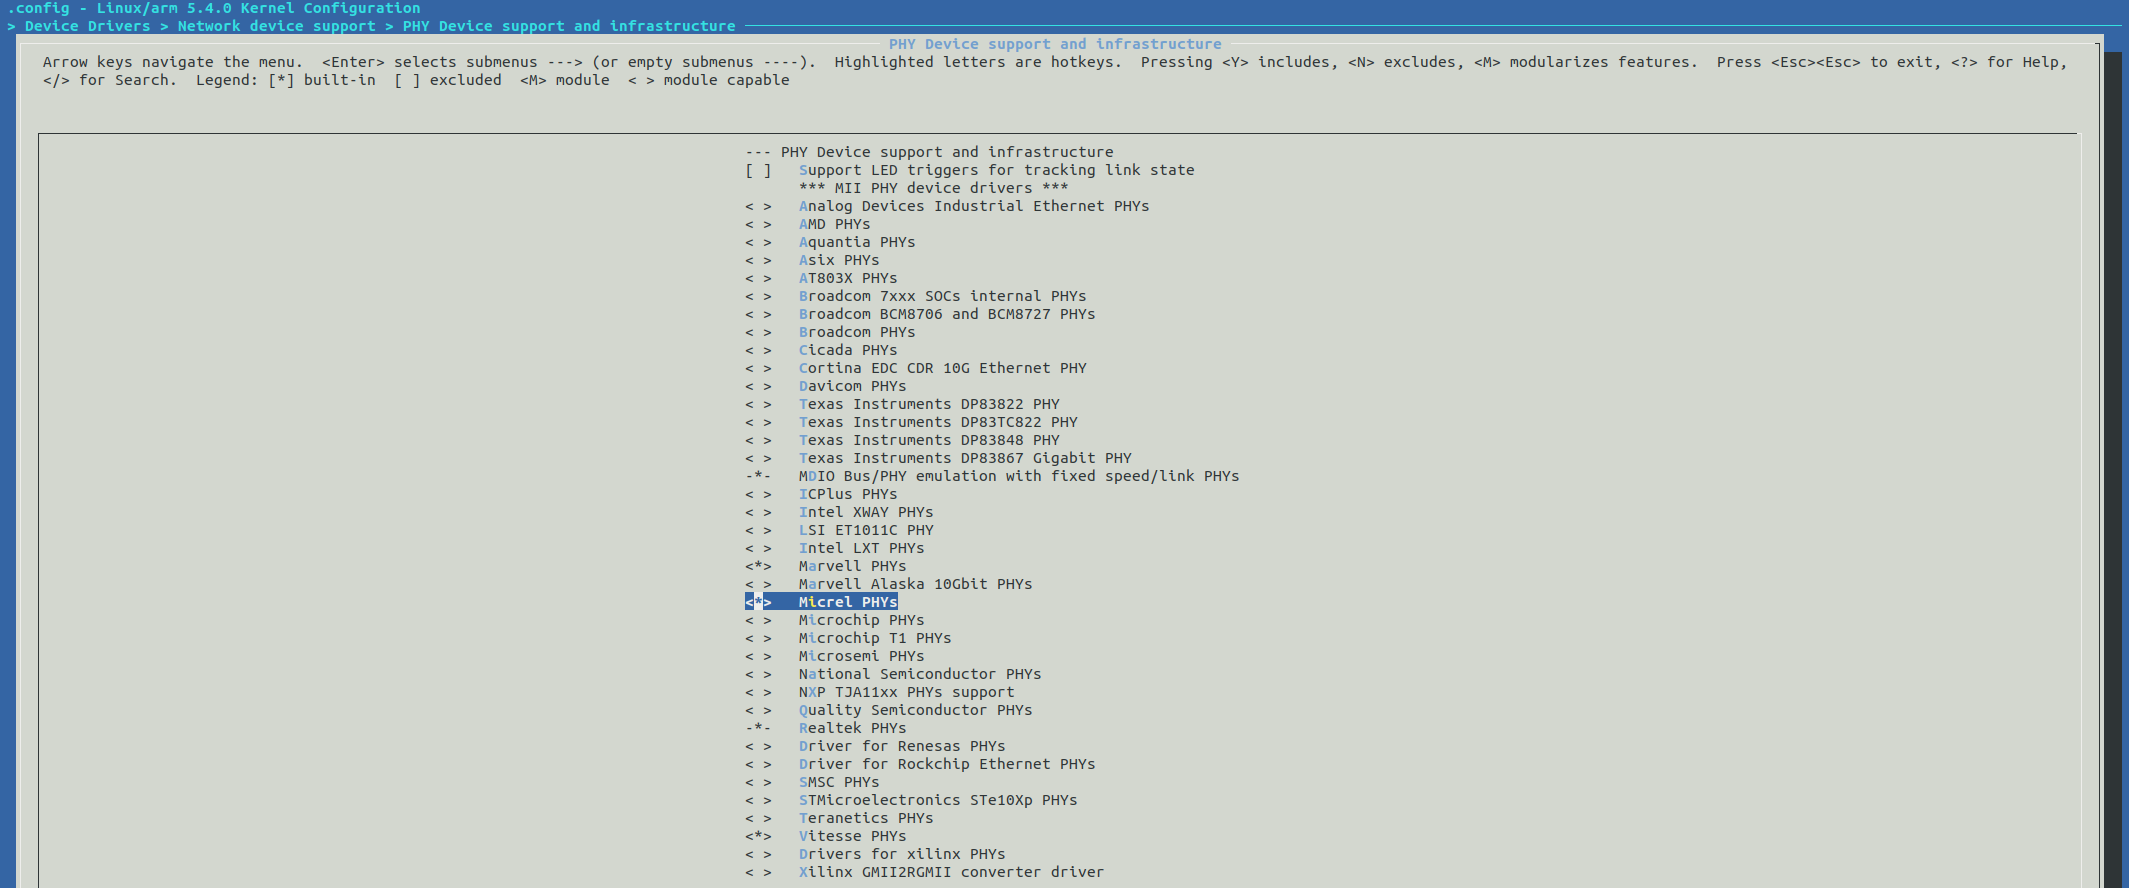Click Network device support in the breadcrumb
The width and height of the screenshot is (2129, 888).
coord(277,26)
